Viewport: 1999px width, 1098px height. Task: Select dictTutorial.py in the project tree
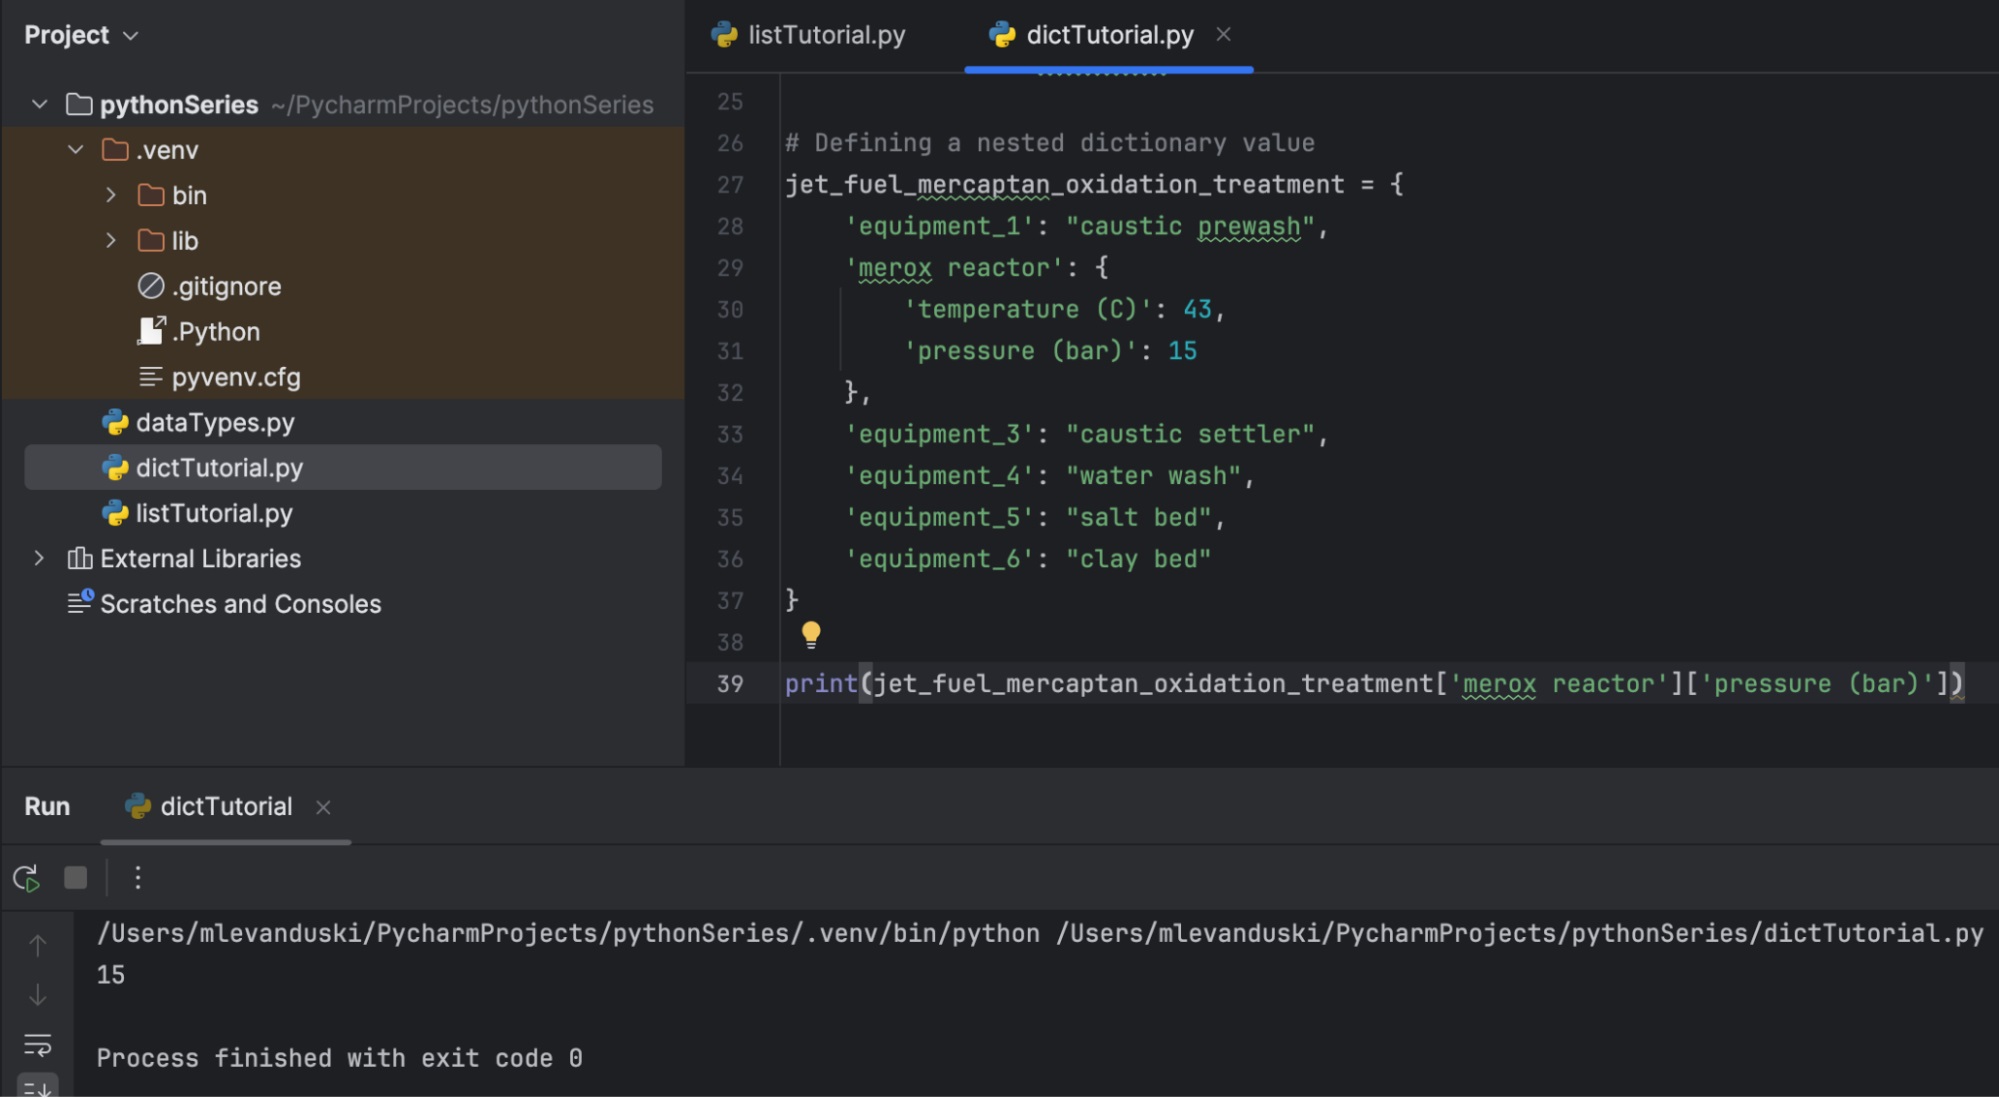[343, 467]
